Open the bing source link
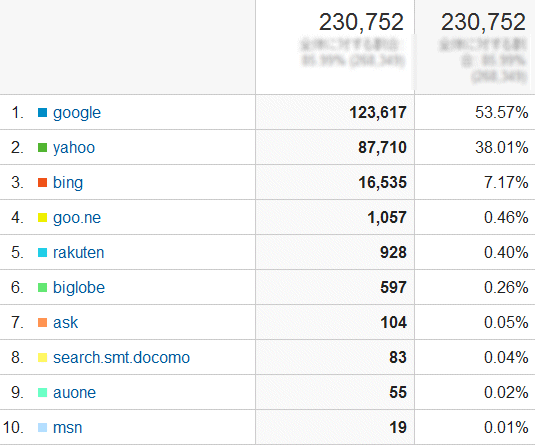Screen dimensions: 535x445 (x=68, y=183)
